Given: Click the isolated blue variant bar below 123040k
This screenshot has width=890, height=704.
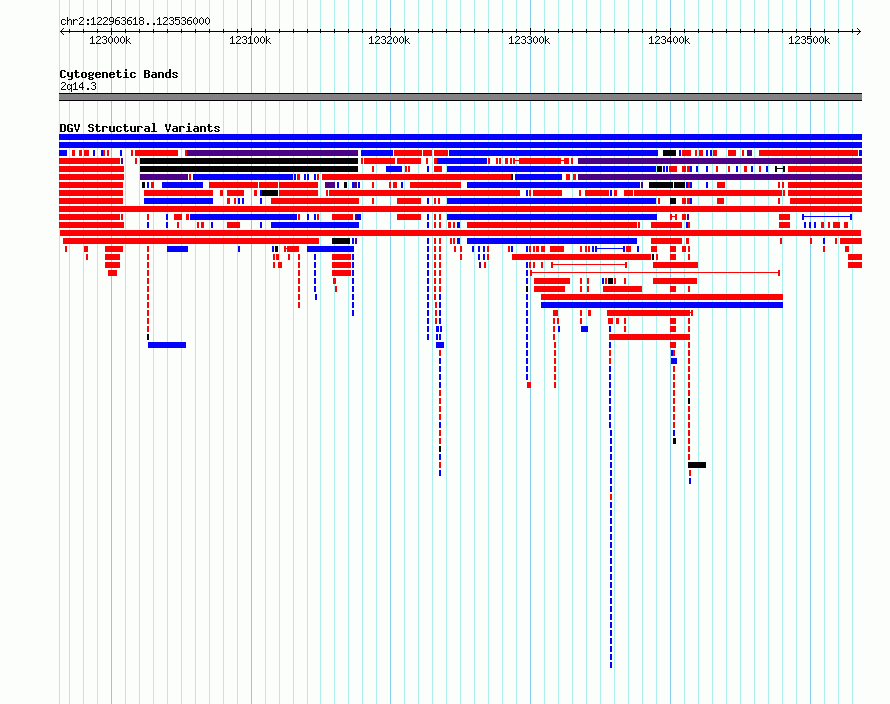Looking at the screenshot, I should [x=167, y=345].
